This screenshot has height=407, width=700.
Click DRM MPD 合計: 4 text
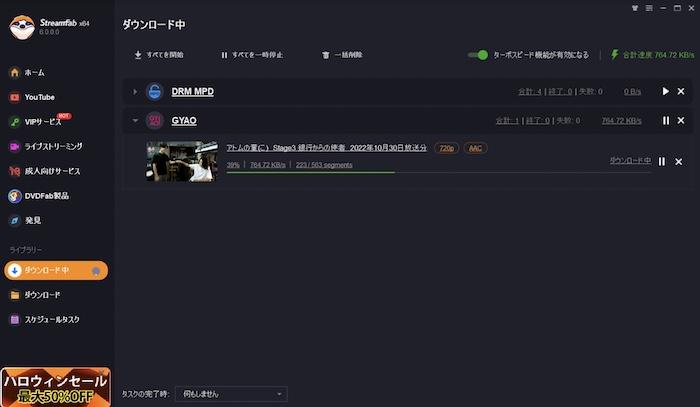point(529,91)
